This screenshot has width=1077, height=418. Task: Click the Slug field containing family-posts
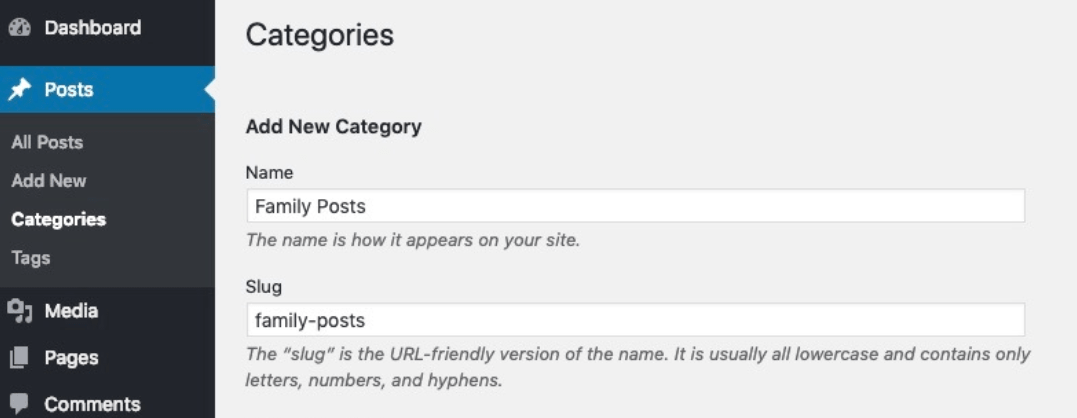pos(635,320)
